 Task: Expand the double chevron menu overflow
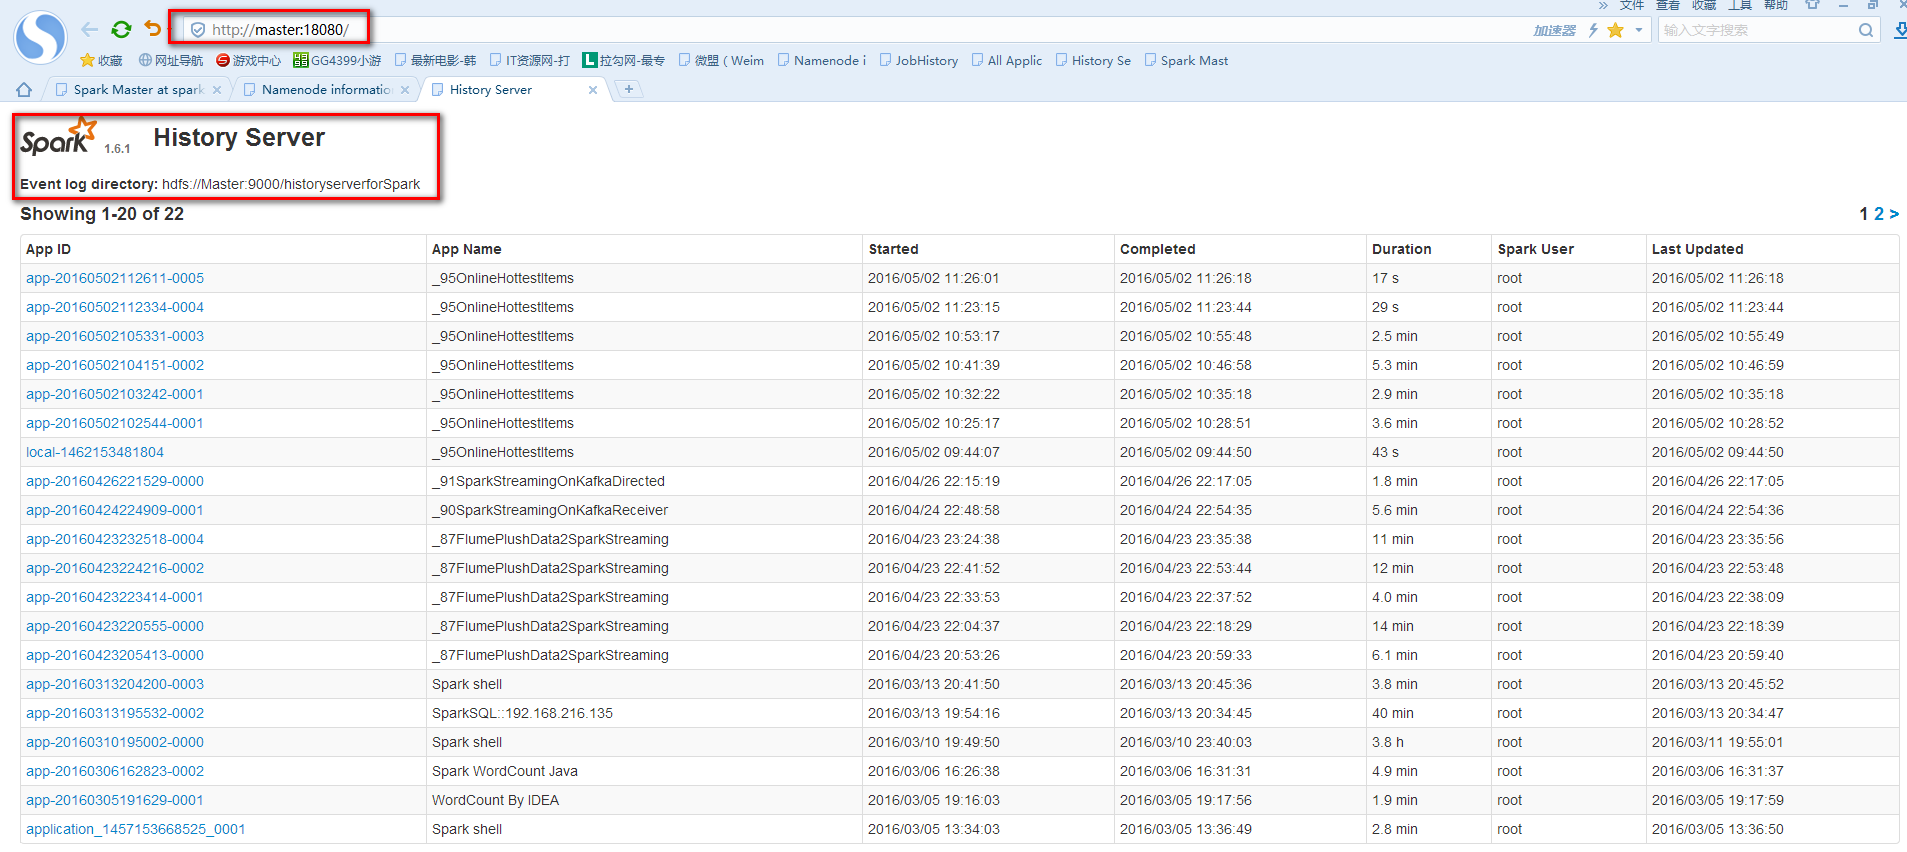click(x=1603, y=6)
